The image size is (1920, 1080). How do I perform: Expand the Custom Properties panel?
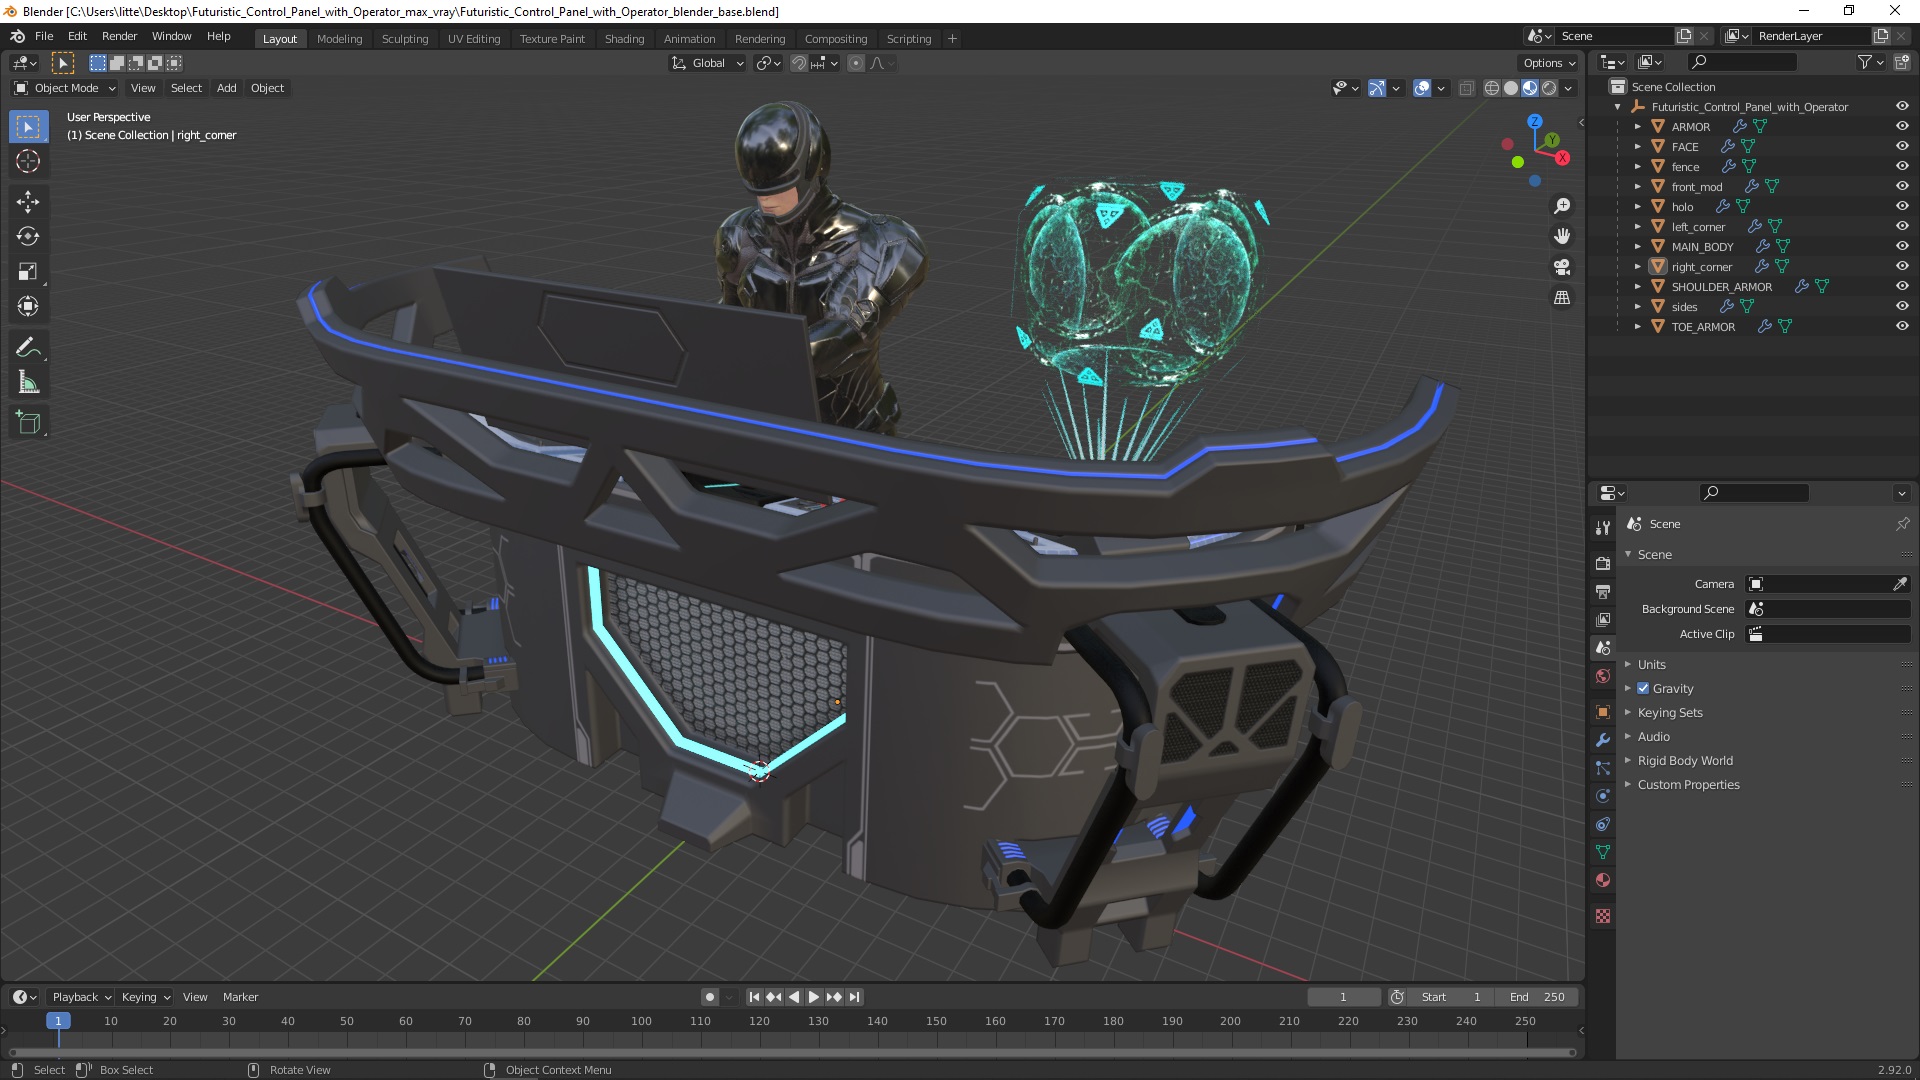(x=1688, y=784)
